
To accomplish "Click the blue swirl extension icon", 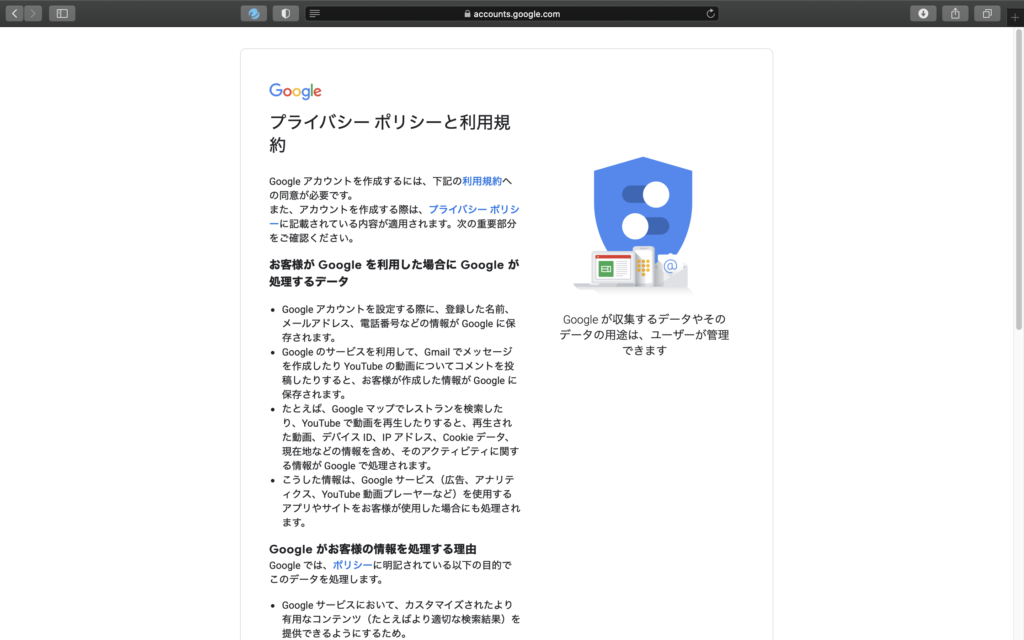I will (253, 13).
